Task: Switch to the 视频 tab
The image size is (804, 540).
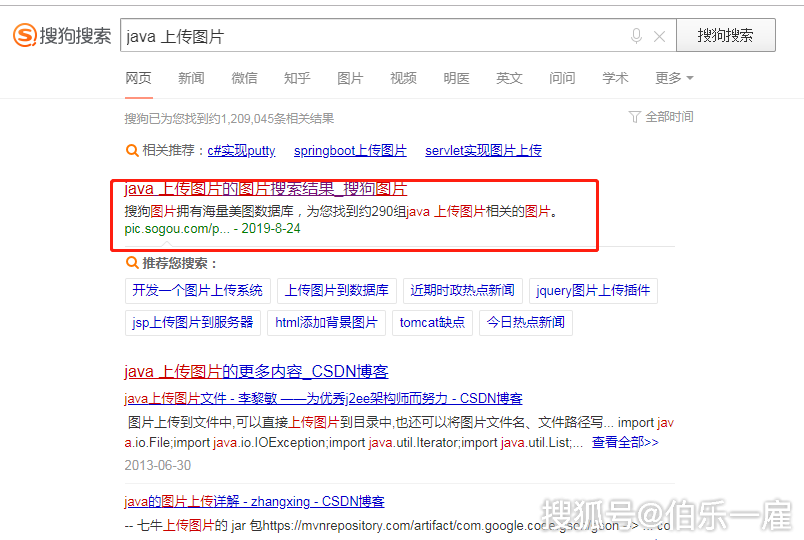Action: (x=404, y=78)
